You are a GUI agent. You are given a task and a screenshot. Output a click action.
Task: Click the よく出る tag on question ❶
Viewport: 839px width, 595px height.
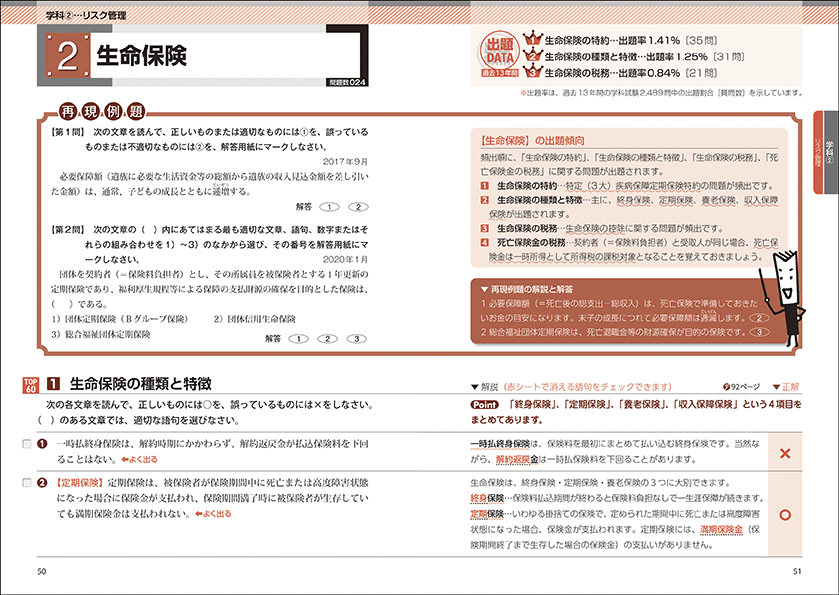click(x=140, y=460)
